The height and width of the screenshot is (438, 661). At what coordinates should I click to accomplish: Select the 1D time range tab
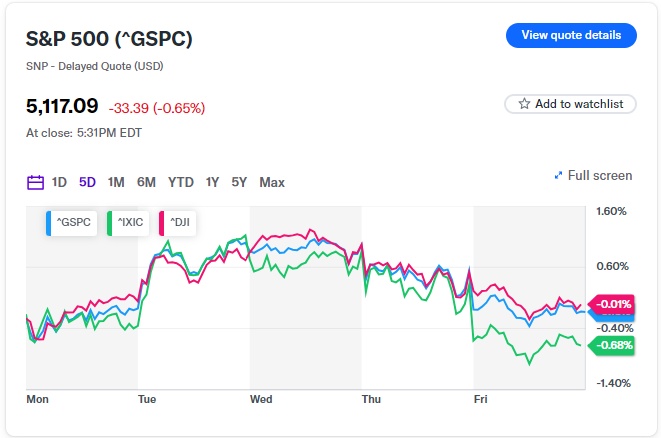[59, 182]
